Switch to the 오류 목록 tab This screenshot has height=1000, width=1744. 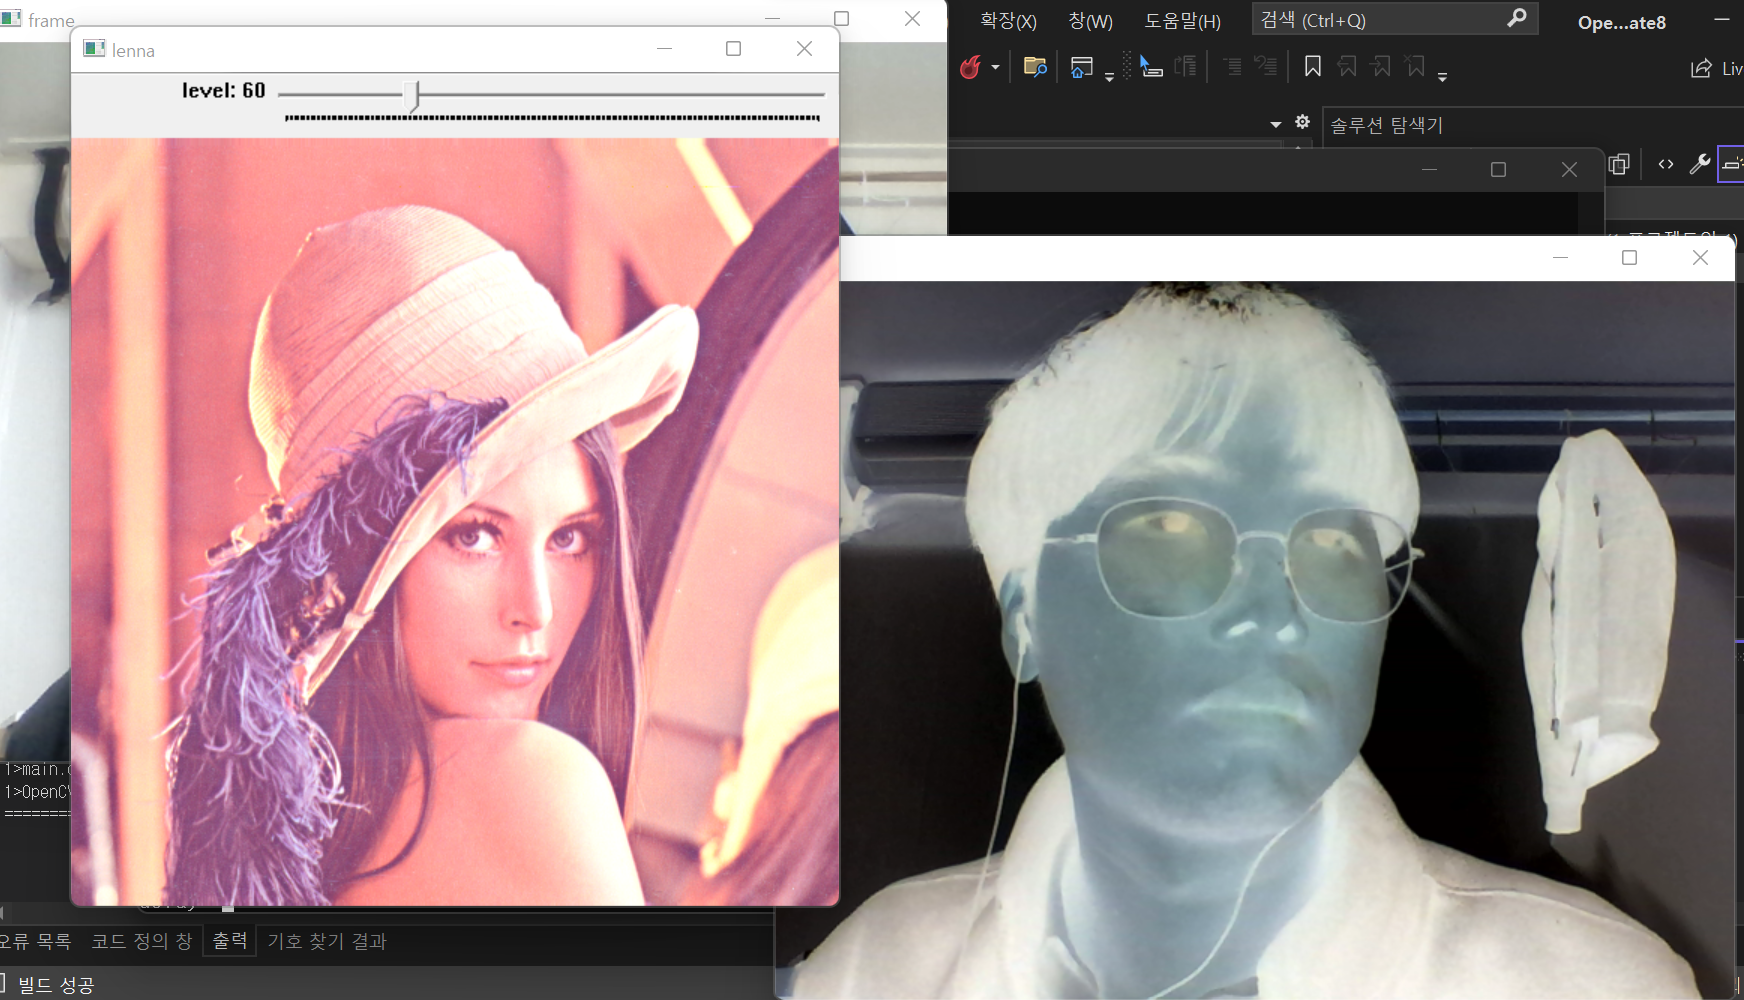[35, 941]
